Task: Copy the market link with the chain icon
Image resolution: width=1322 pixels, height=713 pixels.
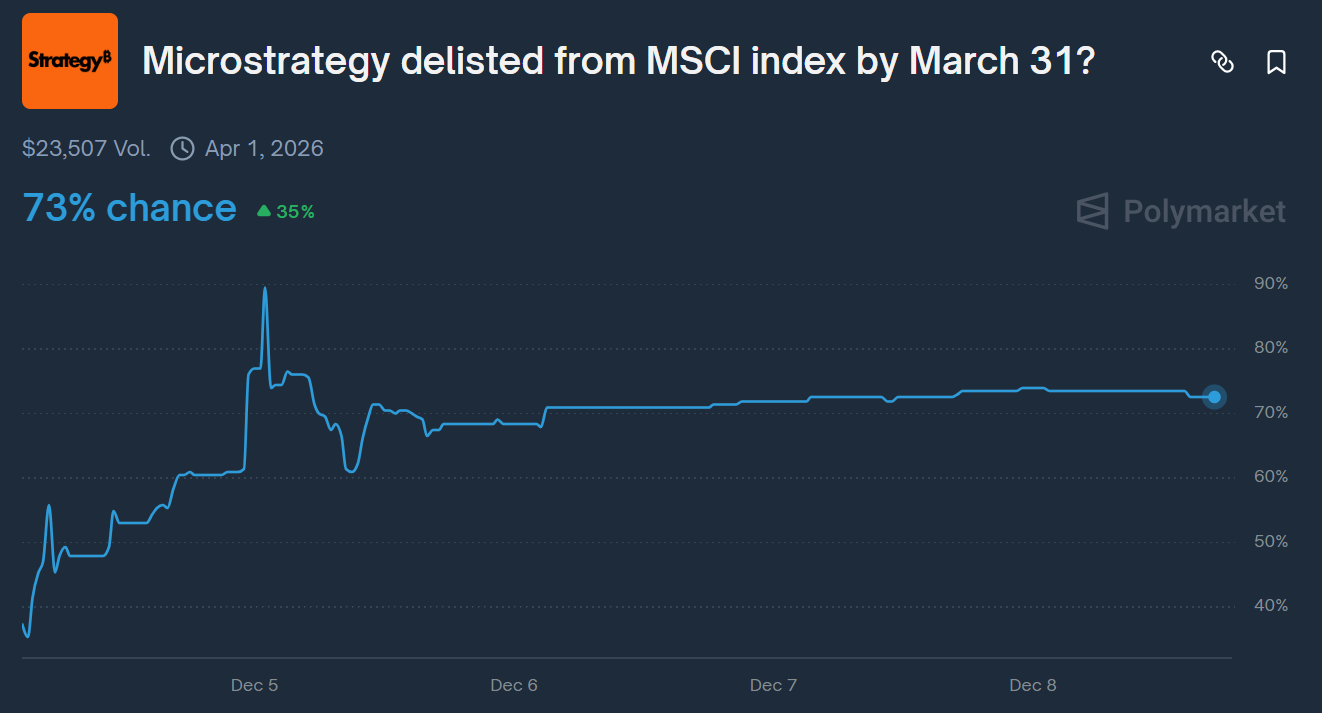Action: coord(1222,62)
